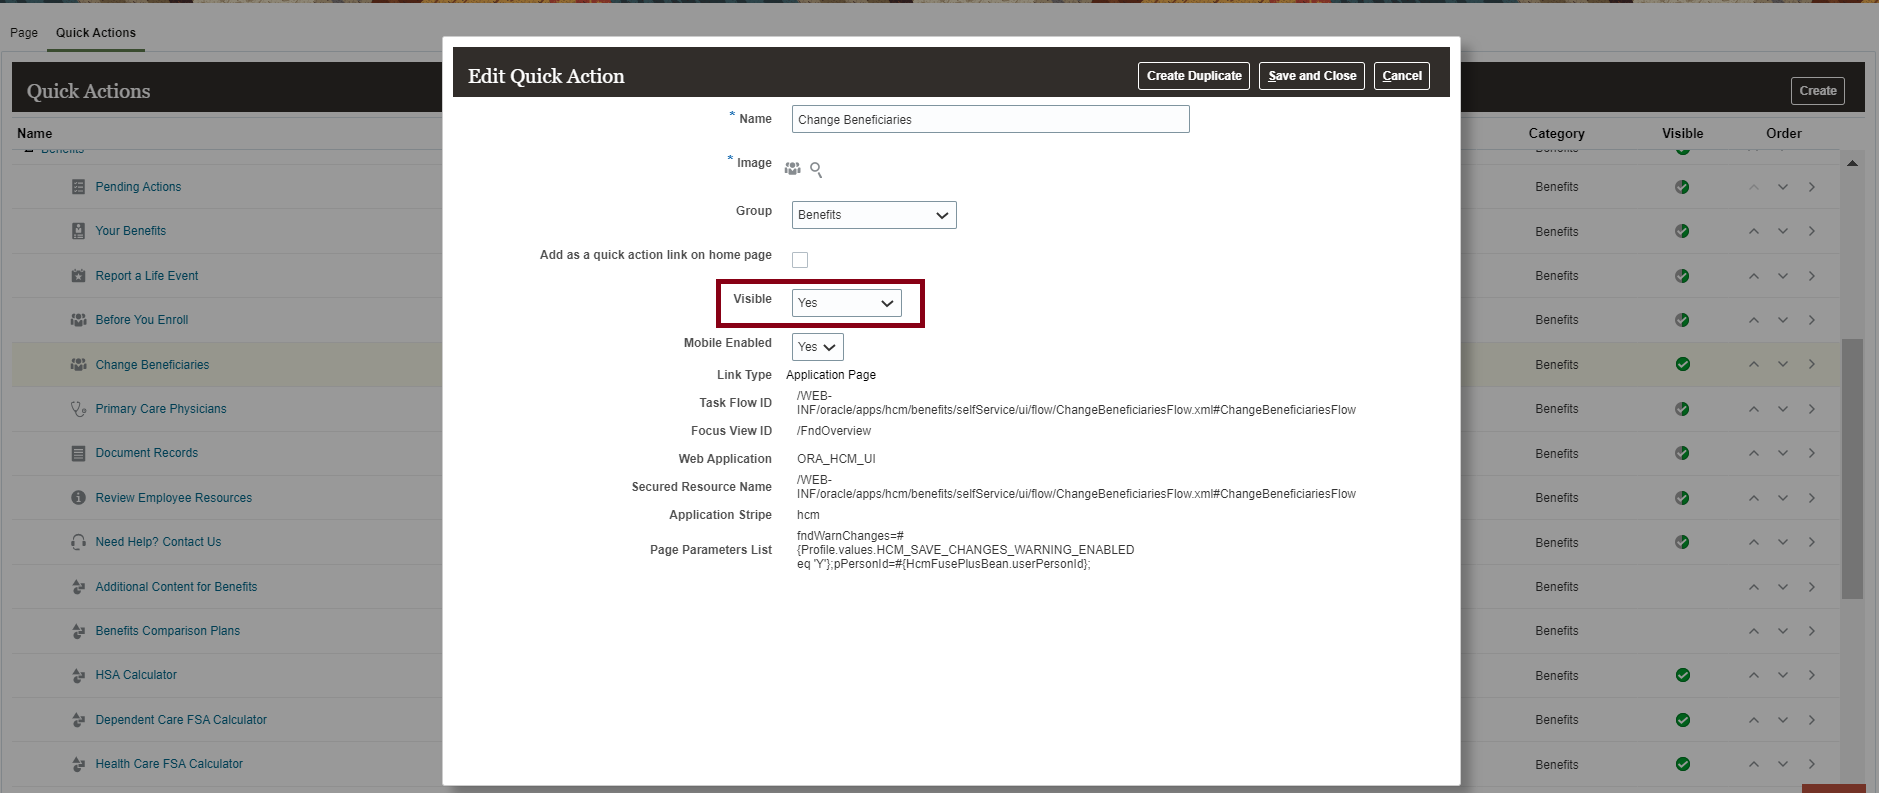The width and height of the screenshot is (1879, 793).
Task: Click the Need Help? Contact Us headset icon
Action: 78,542
